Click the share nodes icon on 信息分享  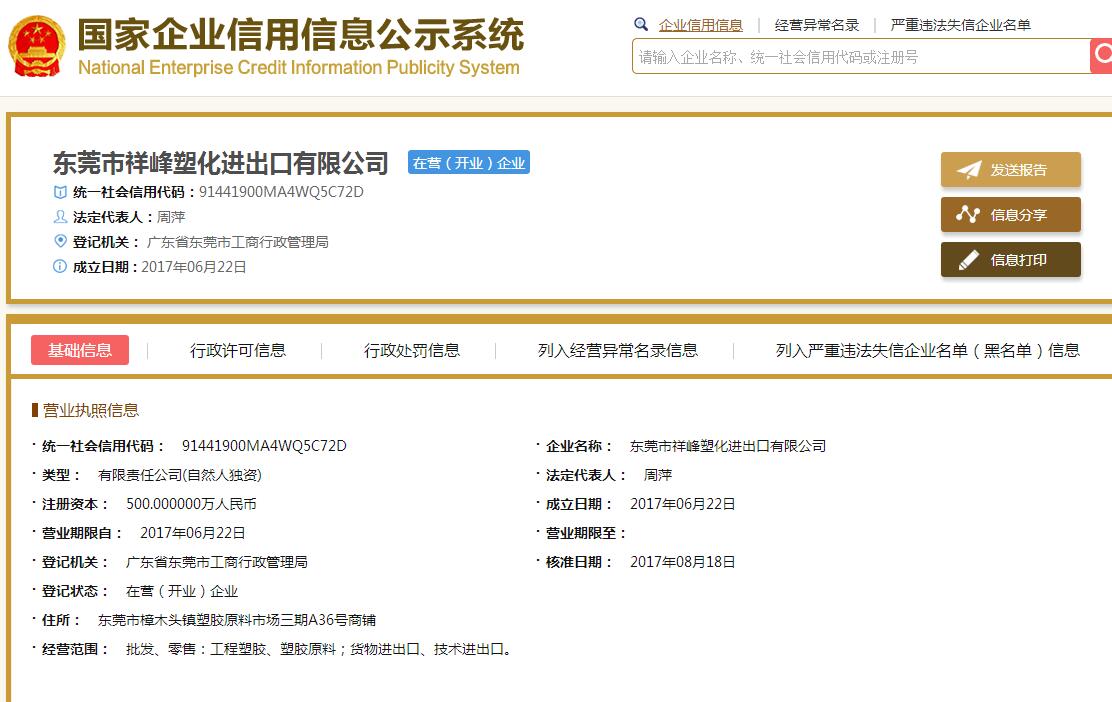tap(968, 215)
